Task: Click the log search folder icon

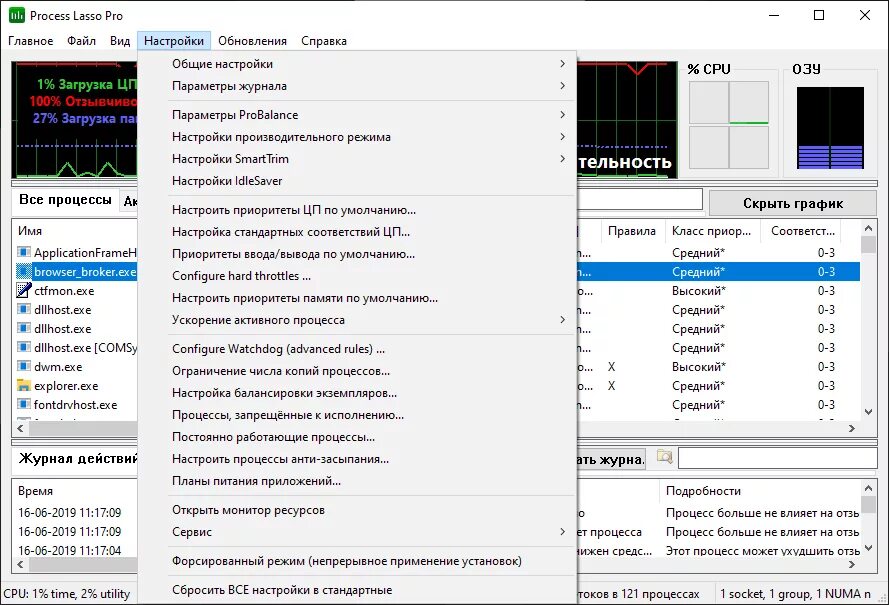Action: click(664, 456)
